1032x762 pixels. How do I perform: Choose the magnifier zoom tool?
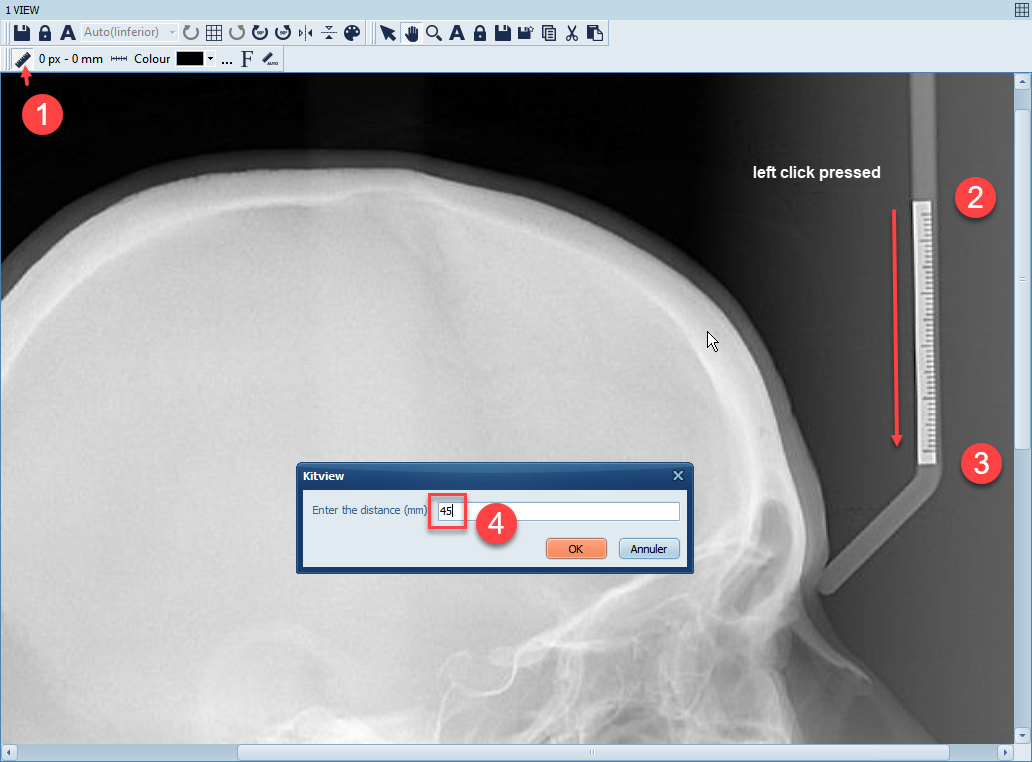coord(434,33)
